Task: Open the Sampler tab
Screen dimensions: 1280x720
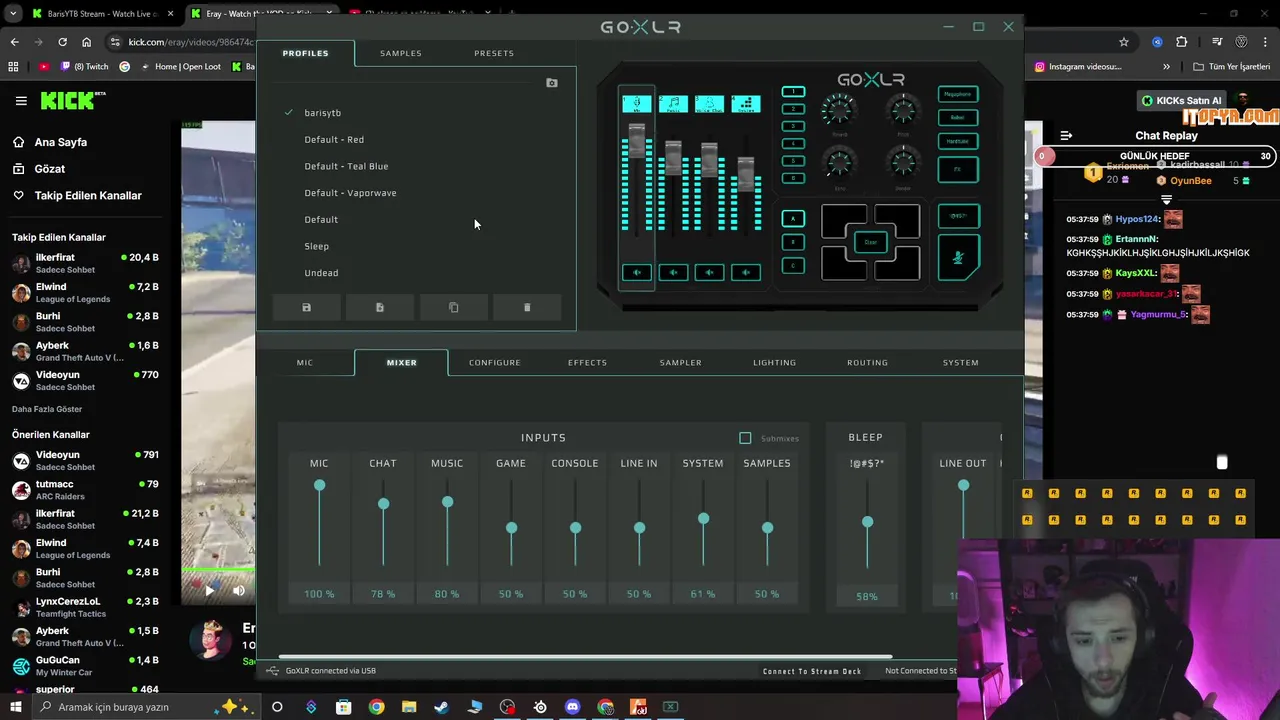Action: (x=681, y=362)
